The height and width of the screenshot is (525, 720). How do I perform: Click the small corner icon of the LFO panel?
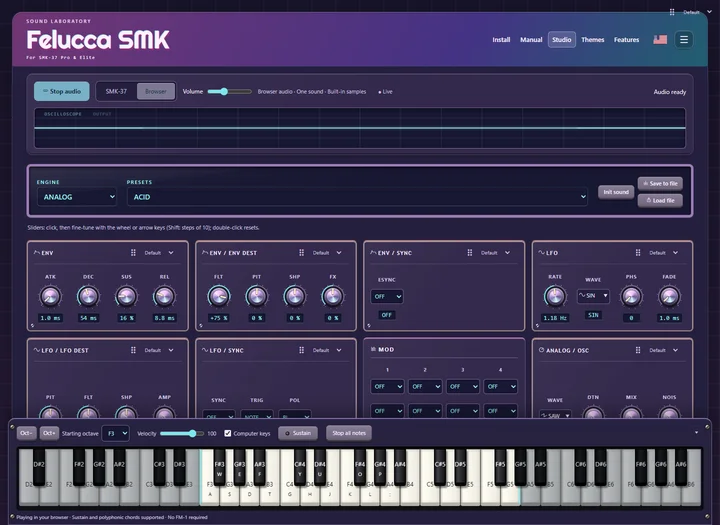coord(537,325)
